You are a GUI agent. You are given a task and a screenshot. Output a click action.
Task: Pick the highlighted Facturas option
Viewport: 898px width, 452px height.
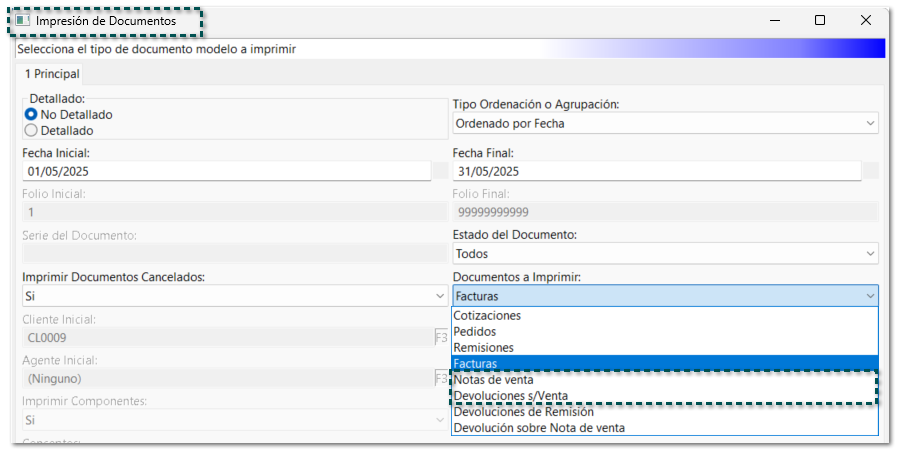coord(476,364)
